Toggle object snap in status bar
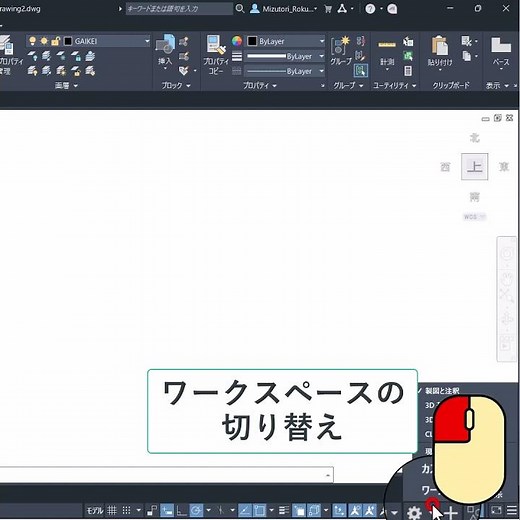The width and height of the screenshot is (520, 520). [x=259, y=510]
